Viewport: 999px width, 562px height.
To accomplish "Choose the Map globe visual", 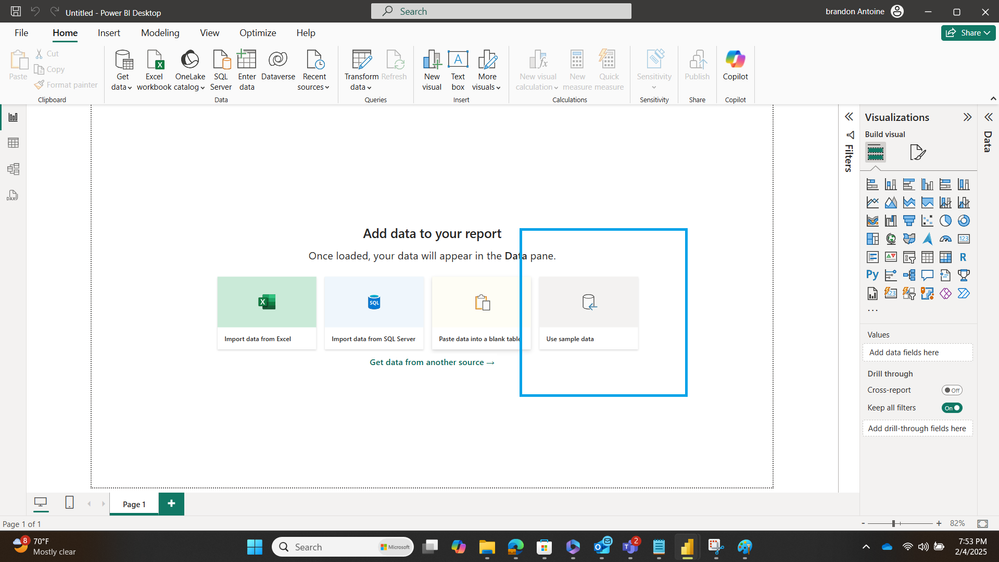I will pos(891,239).
